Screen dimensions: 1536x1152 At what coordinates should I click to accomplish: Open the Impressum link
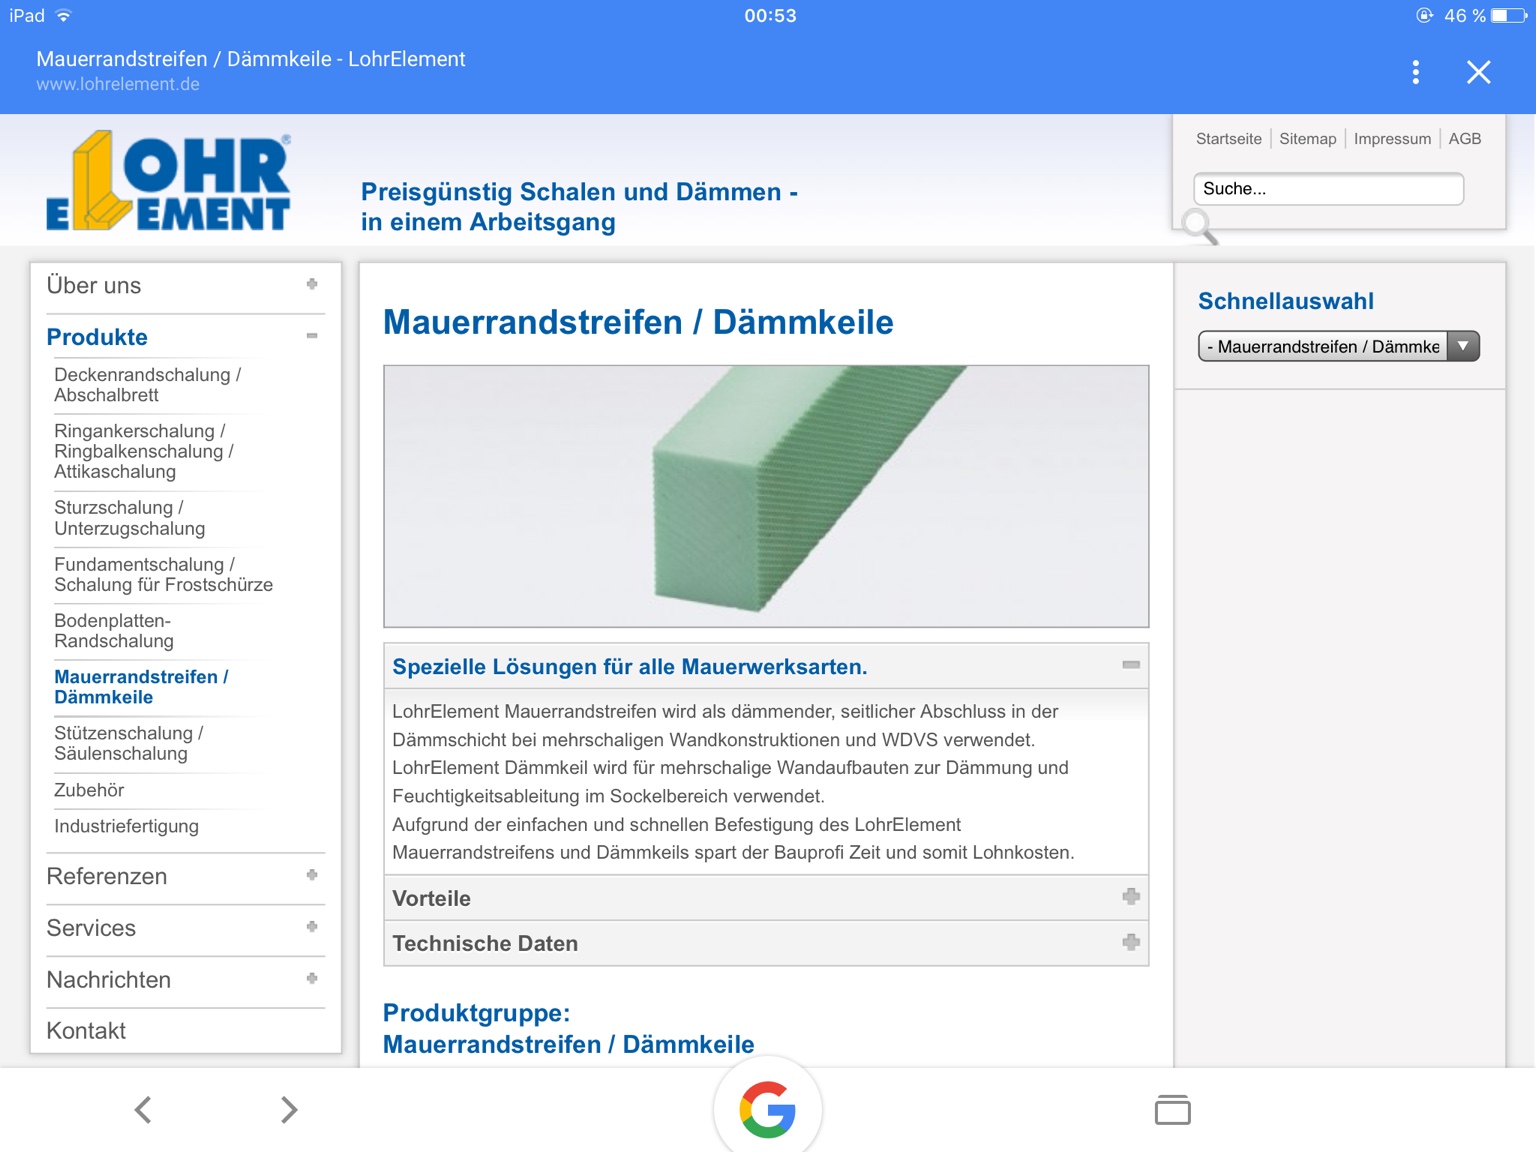(x=1392, y=139)
